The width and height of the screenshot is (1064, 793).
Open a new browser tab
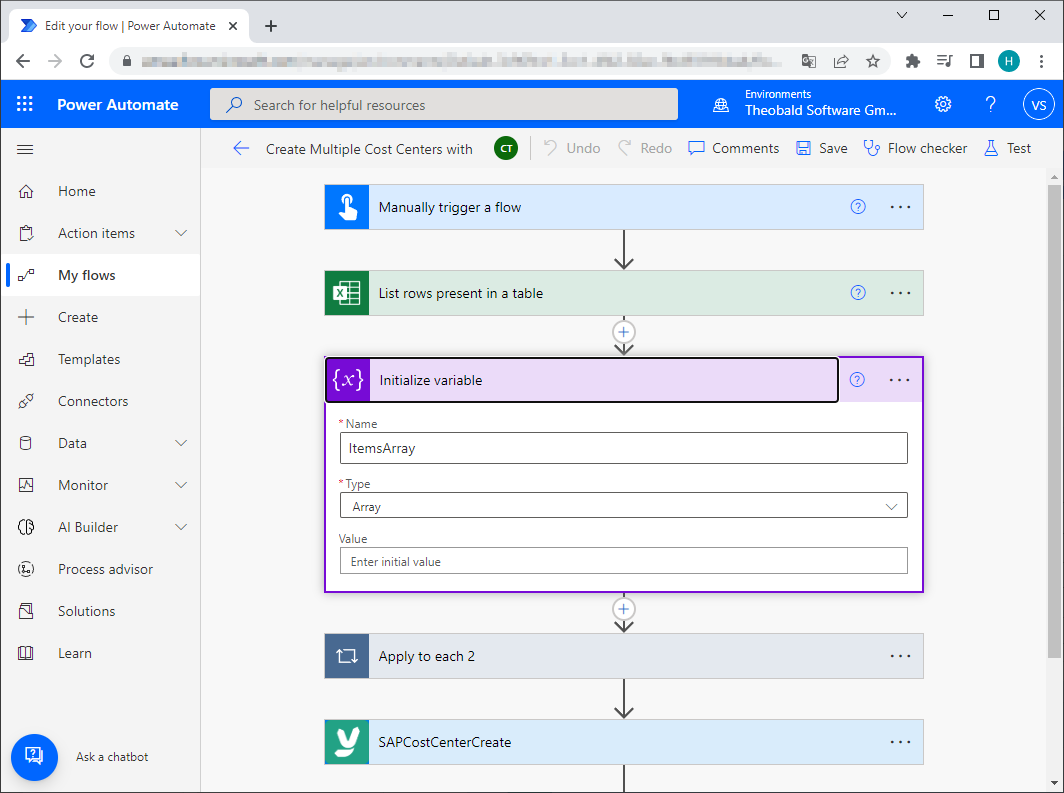click(271, 26)
